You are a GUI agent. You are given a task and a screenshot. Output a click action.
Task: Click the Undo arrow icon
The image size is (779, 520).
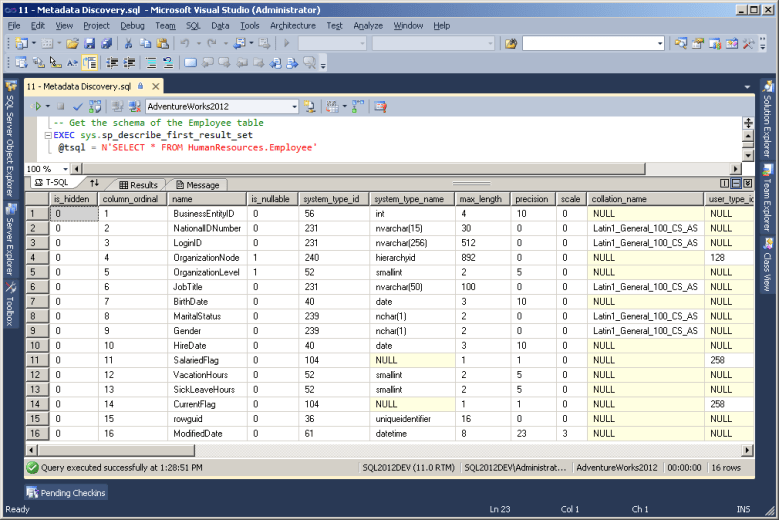[x=185, y=44]
